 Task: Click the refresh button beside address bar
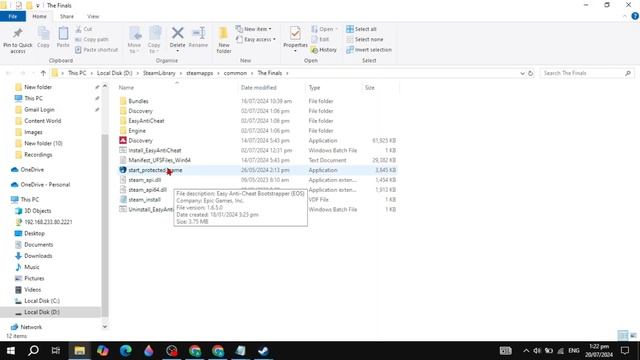pyautogui.click(x=531, y=73)
